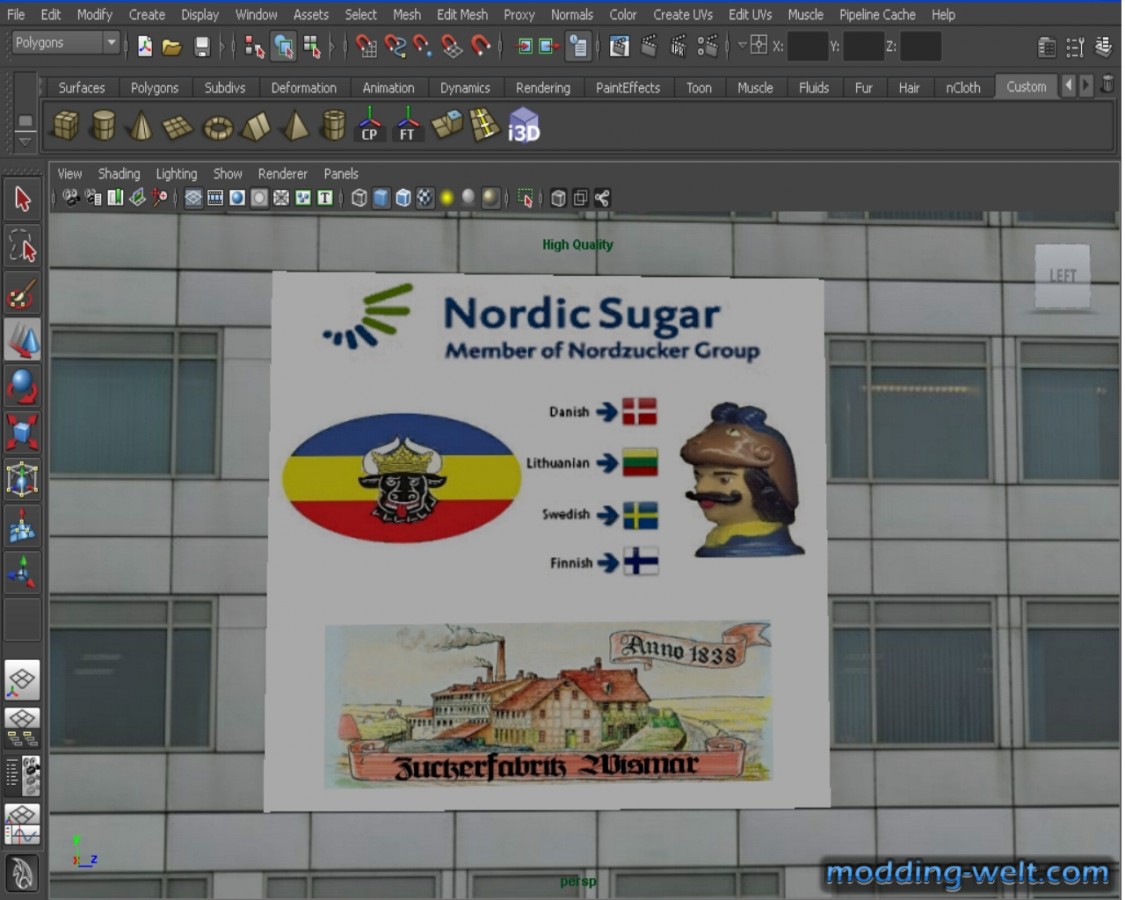Toggle wireframe on shaded display
The image size is (1125, 900).
(403, 198)
